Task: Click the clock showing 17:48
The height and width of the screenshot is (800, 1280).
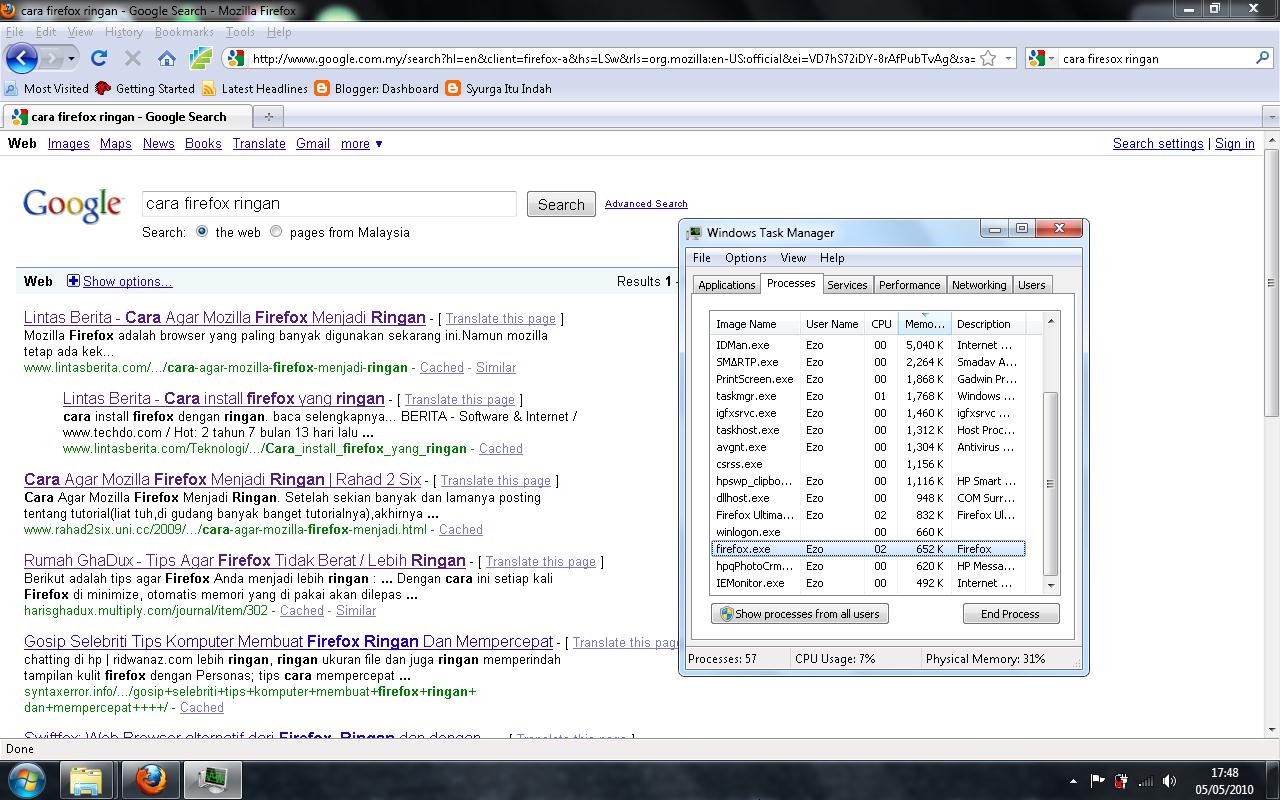Action: pos(1224,773)
